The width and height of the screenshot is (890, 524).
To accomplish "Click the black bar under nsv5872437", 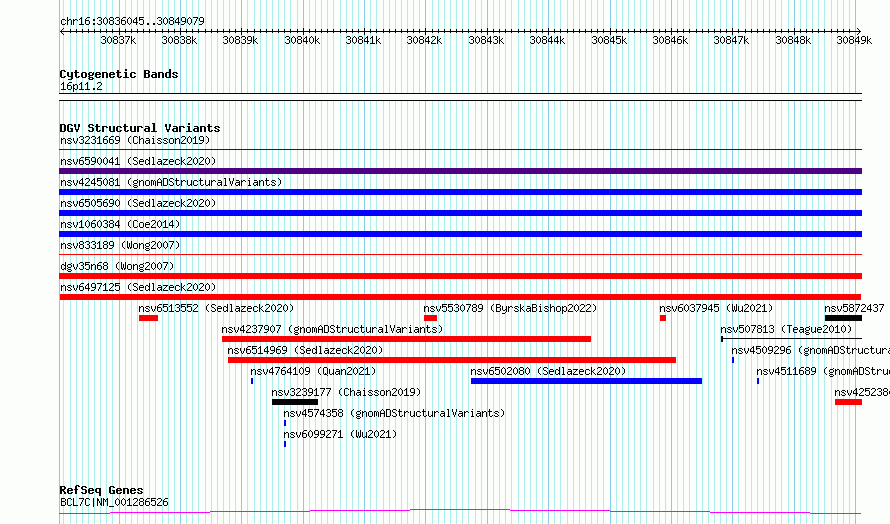I will pyautogui.click(x=843, y=318).
